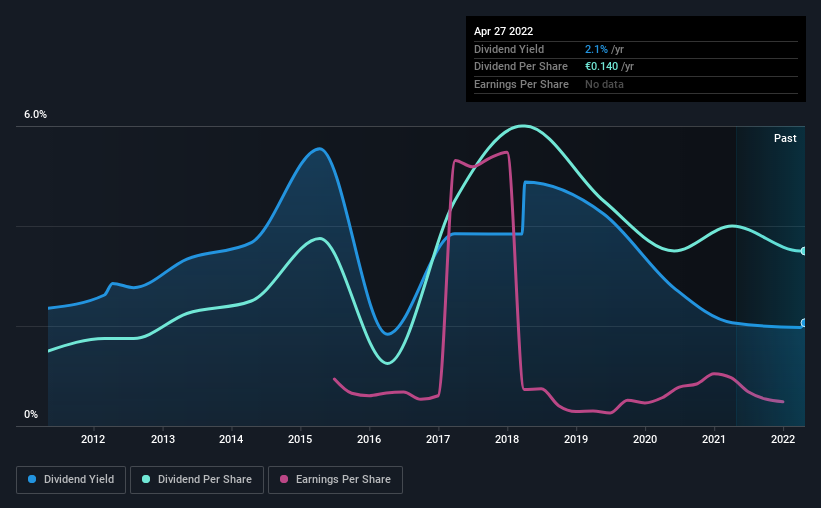
Task: Select the Dividend Per Share endpoint marker
Action: [804, 251]
